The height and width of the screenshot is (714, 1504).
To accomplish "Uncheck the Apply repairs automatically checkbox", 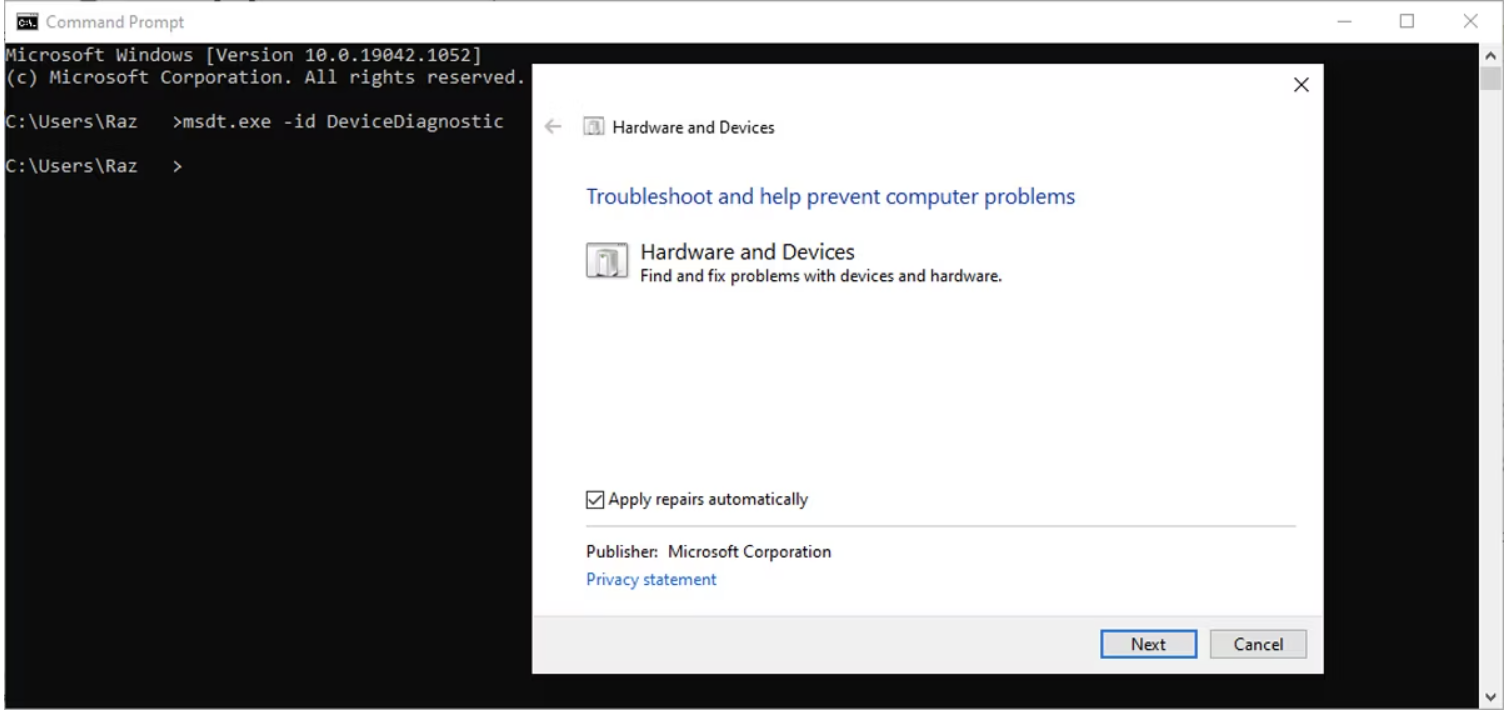I will point(595,500).
